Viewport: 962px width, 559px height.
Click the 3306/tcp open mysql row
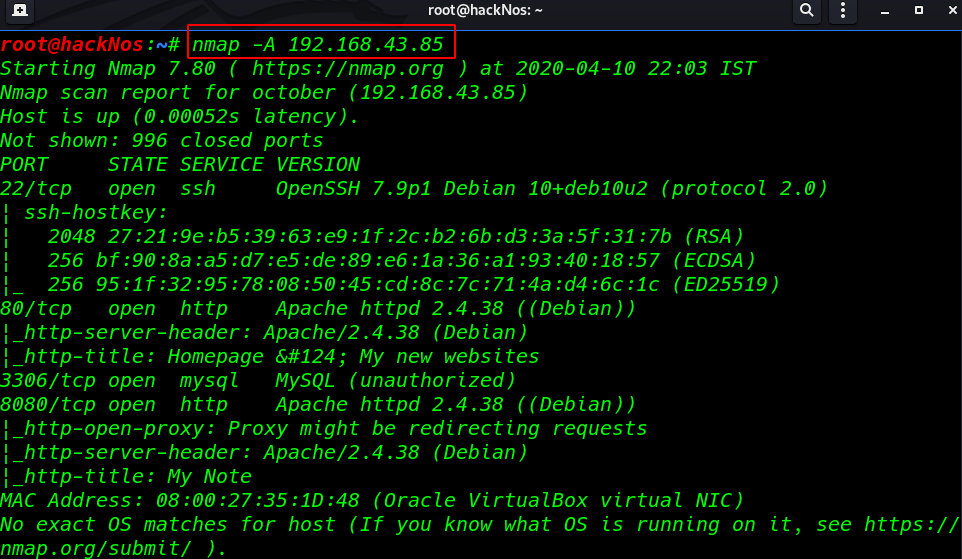coord(258,380)
